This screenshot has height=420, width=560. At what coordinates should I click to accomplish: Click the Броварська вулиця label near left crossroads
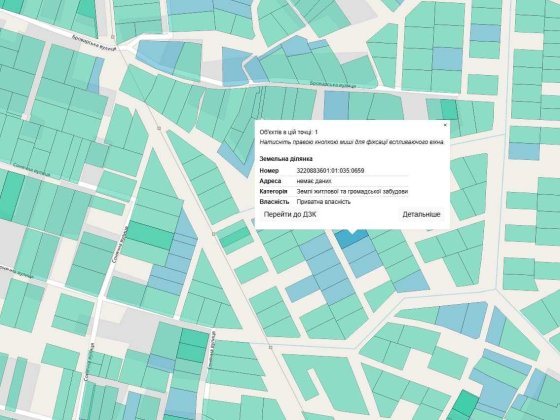(94, 42)
